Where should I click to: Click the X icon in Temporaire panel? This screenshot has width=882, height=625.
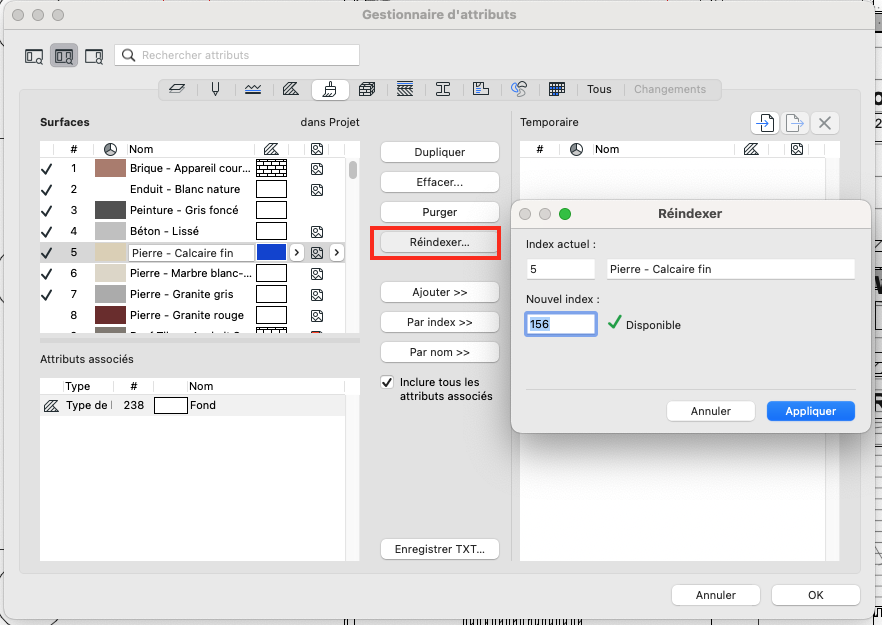click(825, 123)
